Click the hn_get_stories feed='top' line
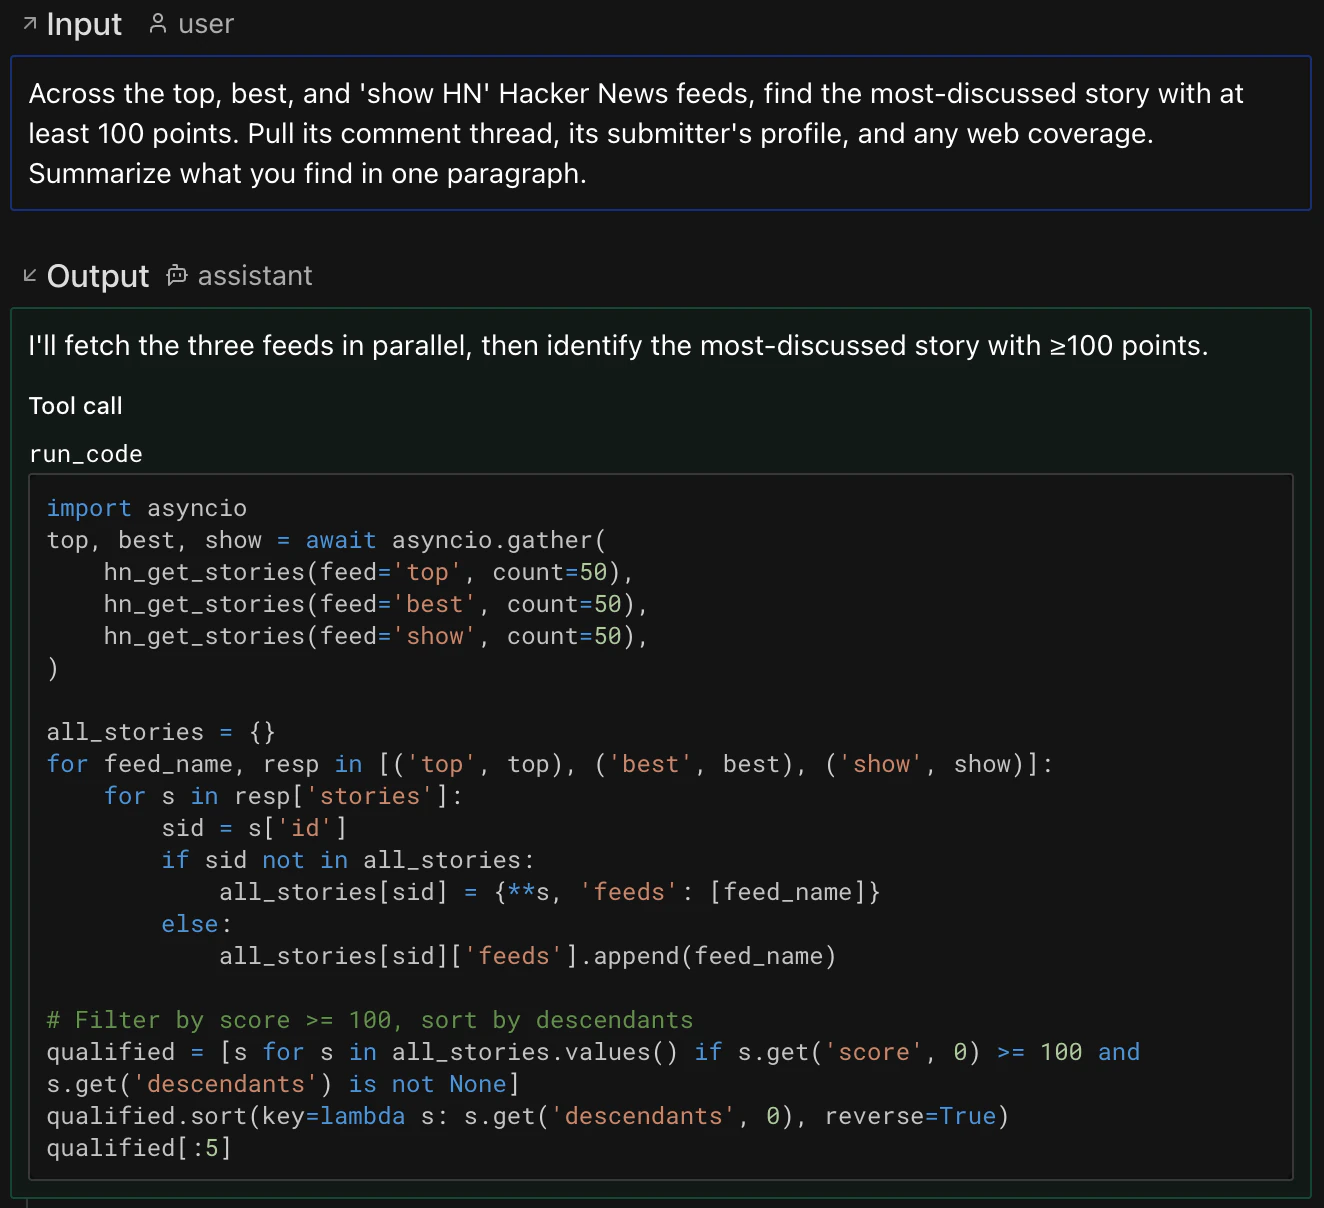The width and height of the screenshot is (1324, 1208). coord(369,572)
